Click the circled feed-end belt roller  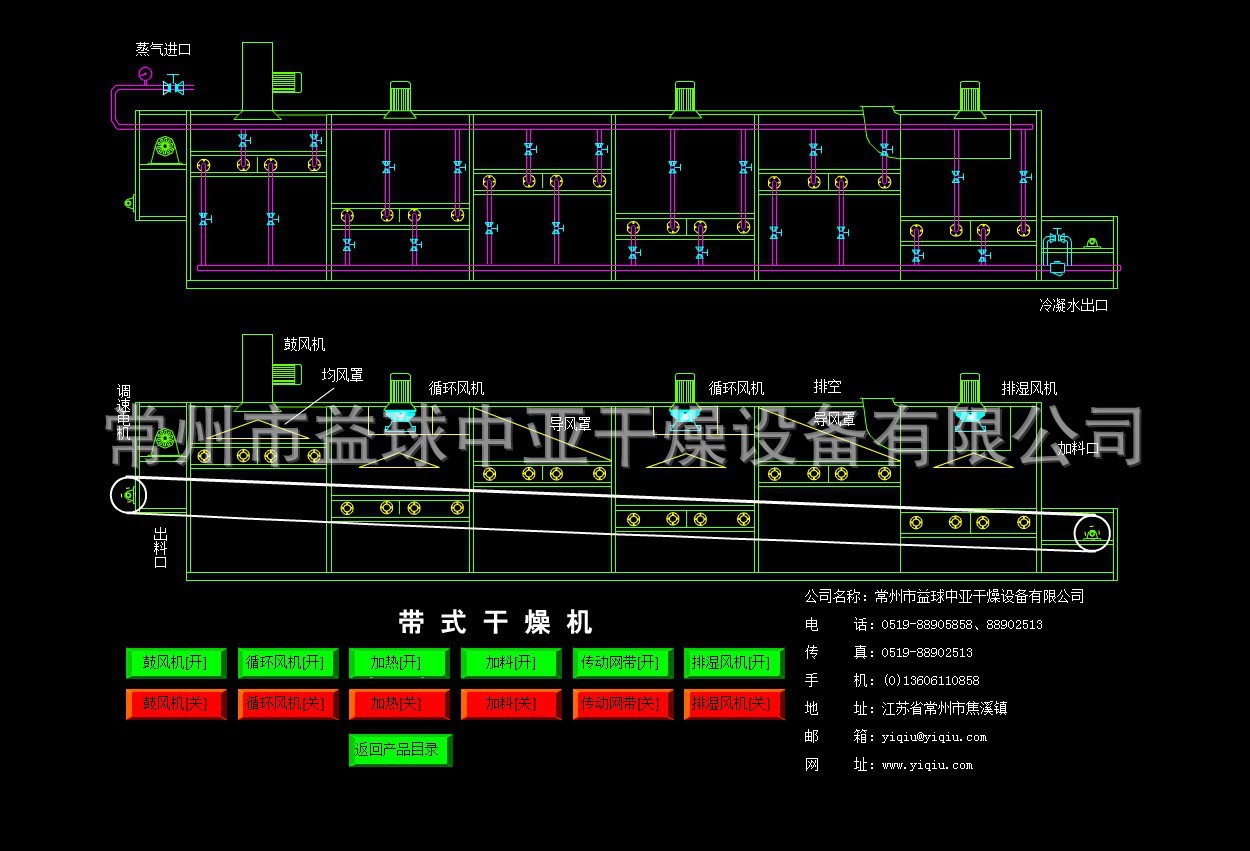(1092, 533)
